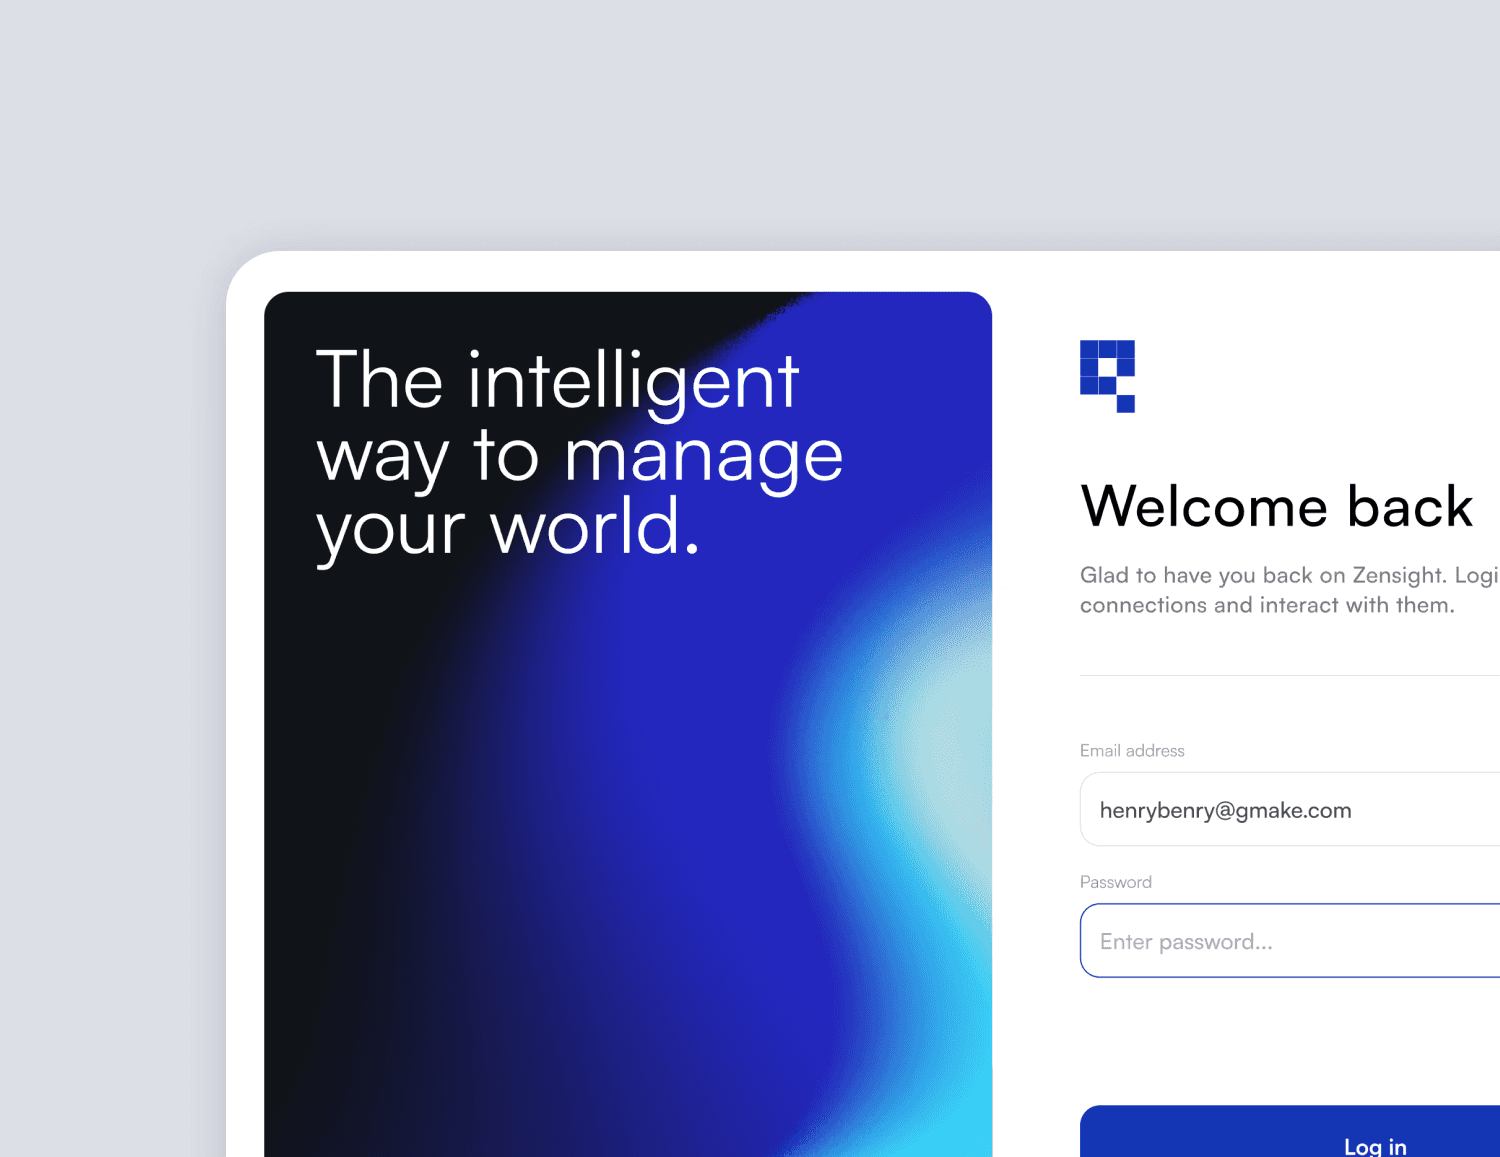Click the 'Email address' label

[1132, 751]
